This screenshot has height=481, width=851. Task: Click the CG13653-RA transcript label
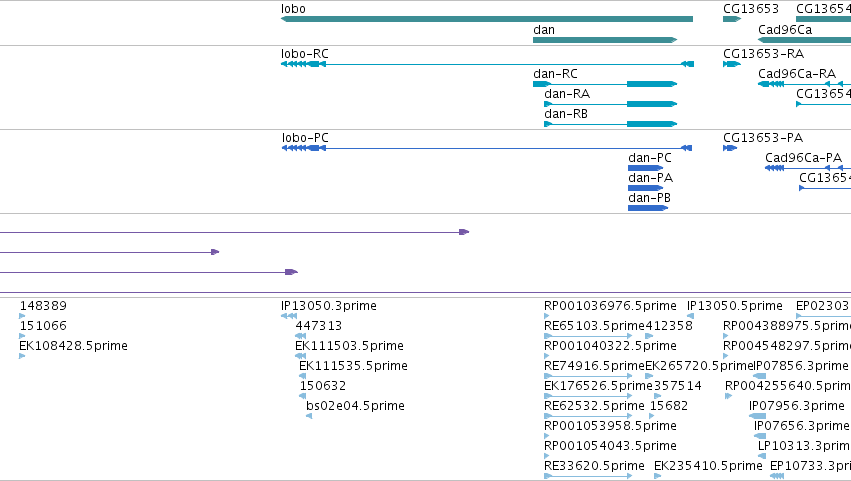click(763, 54)
